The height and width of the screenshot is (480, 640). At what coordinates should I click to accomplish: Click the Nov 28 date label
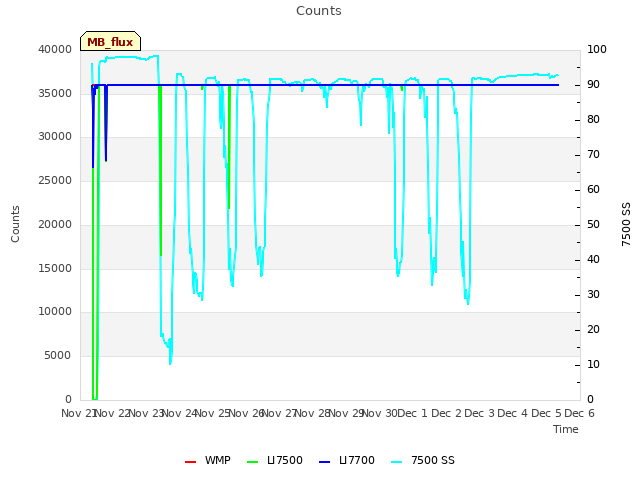click(313, 413)
